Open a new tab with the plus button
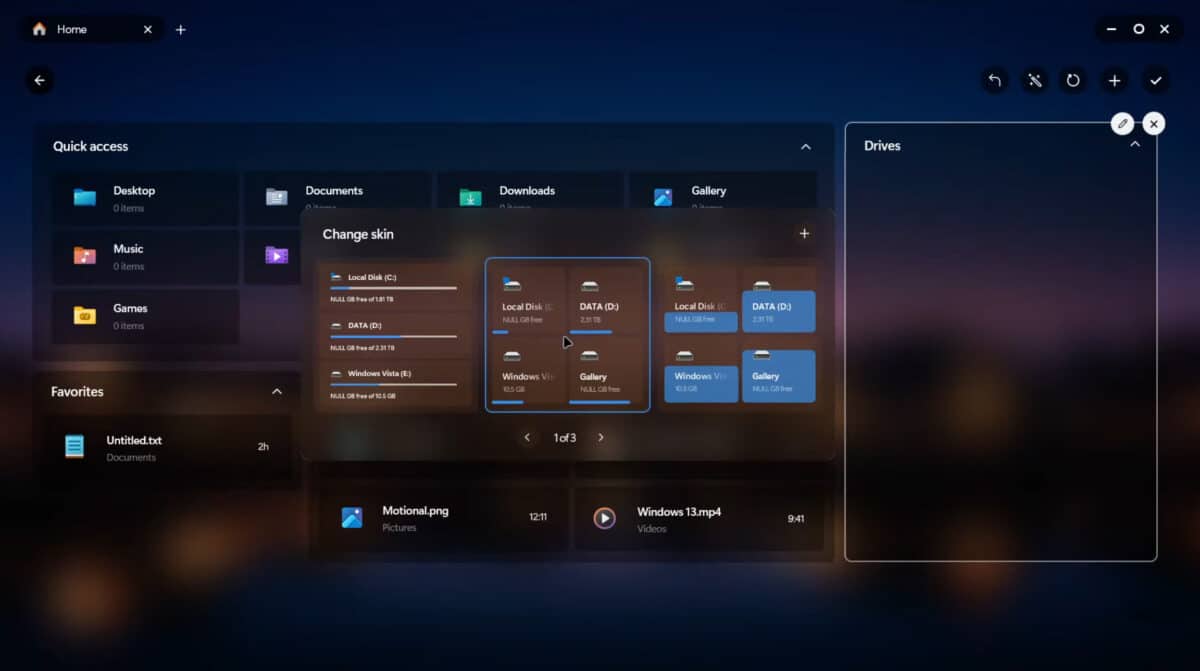 (181, 29)
